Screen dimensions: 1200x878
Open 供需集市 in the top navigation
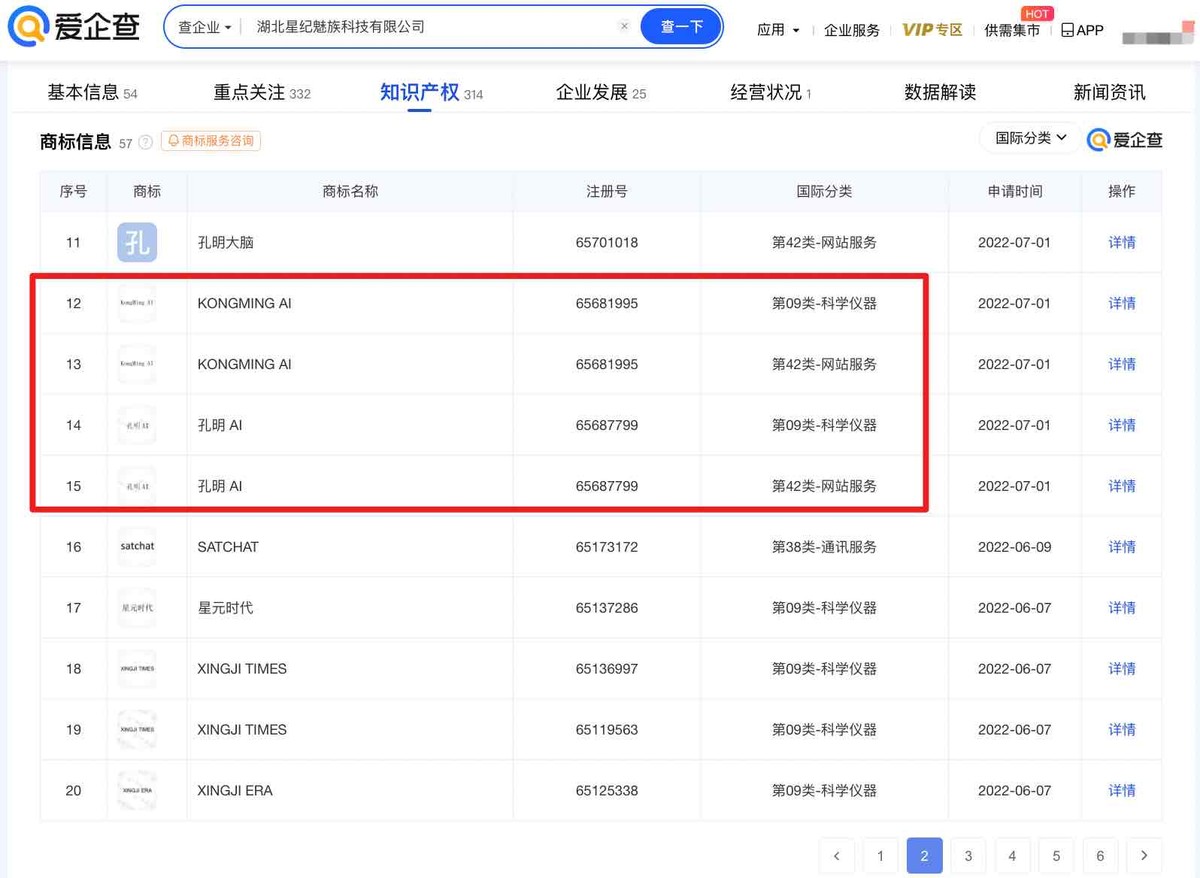(x=1012, y=30)
